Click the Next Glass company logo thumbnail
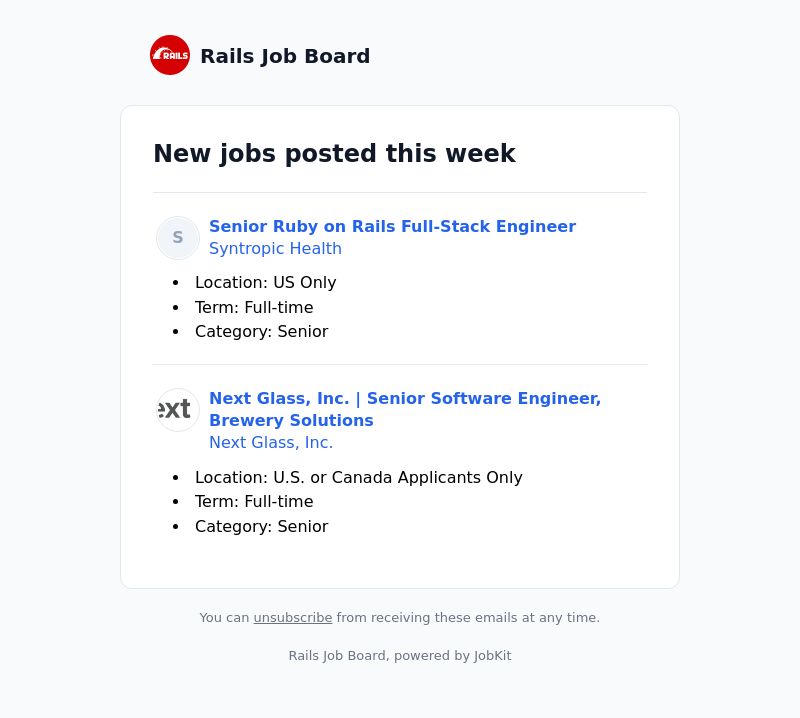The height and width of the screenshot is (718, 800). point(178,410)
